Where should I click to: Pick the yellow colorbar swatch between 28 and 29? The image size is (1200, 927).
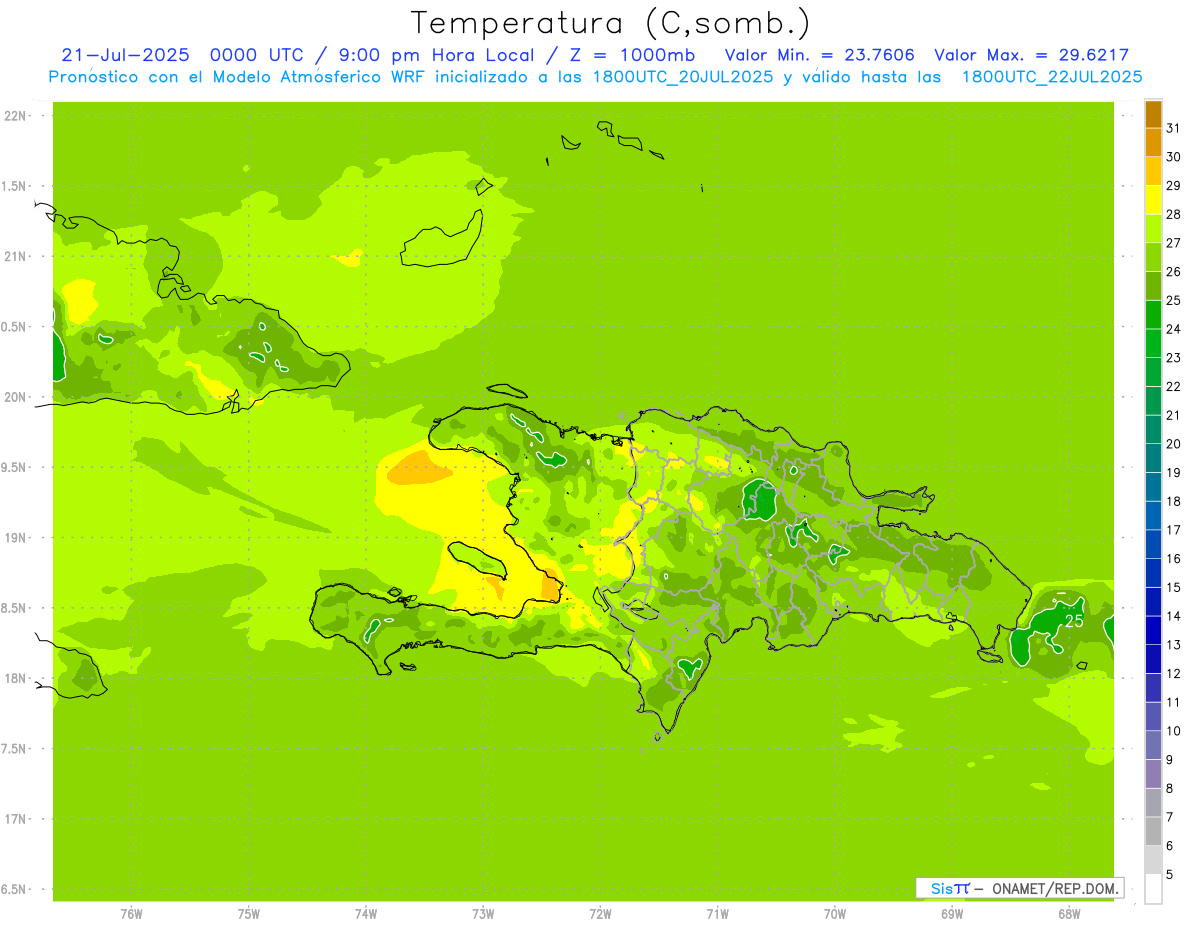pos(1153,200)
